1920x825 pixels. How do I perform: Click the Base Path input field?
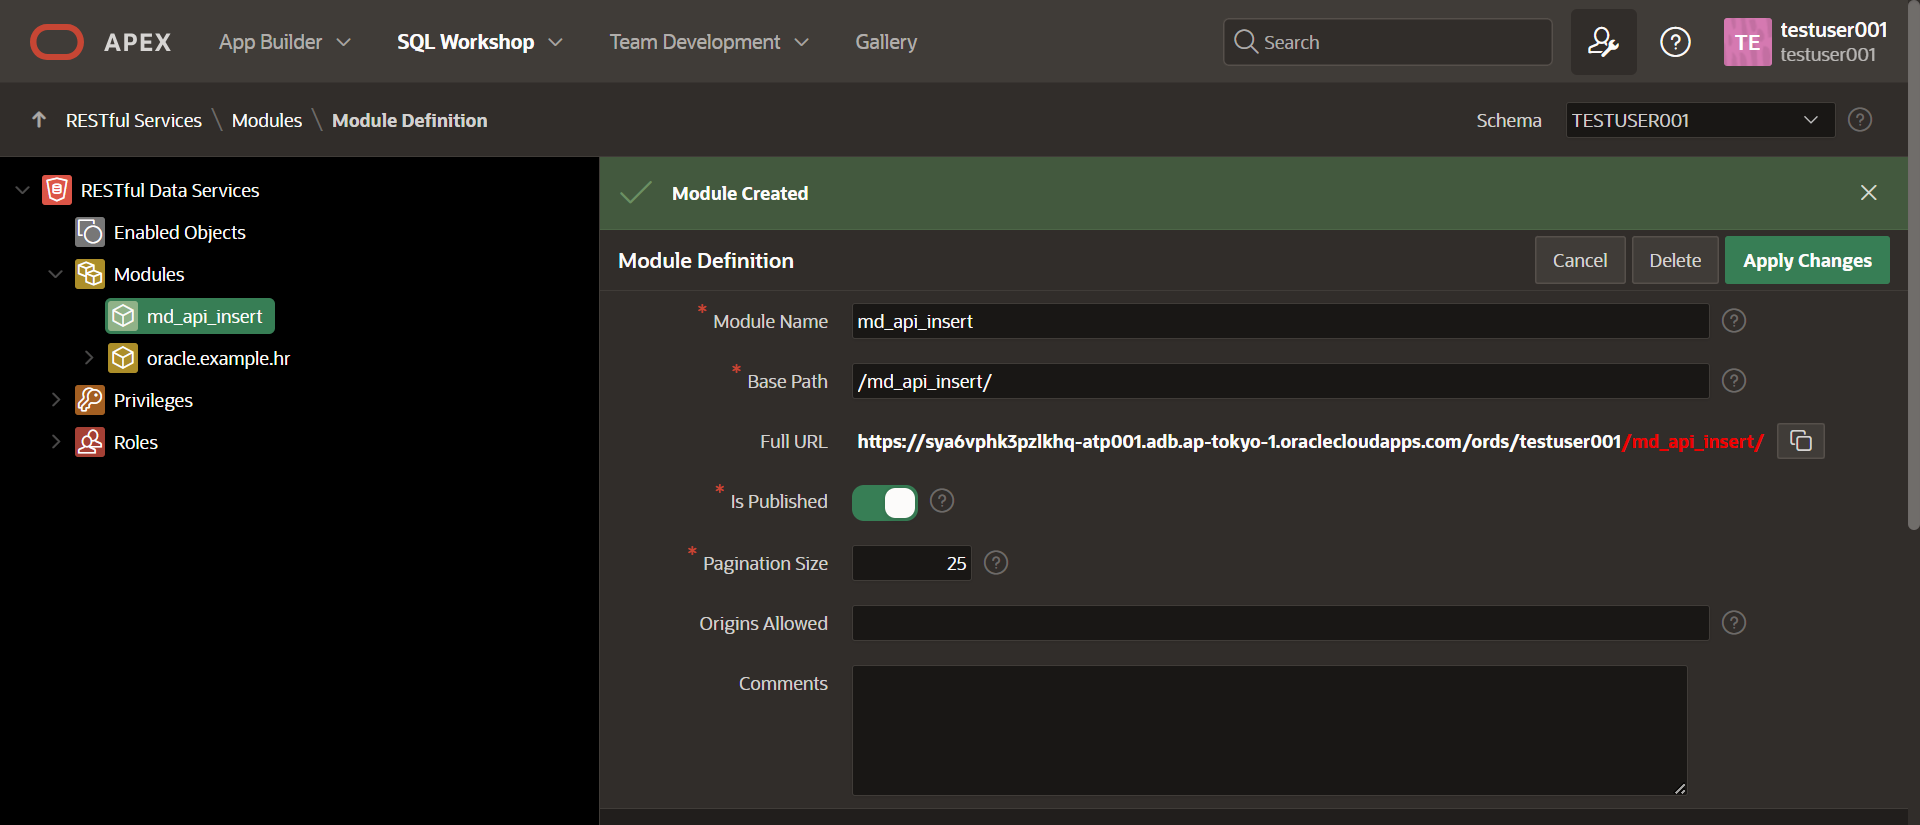1280,381
